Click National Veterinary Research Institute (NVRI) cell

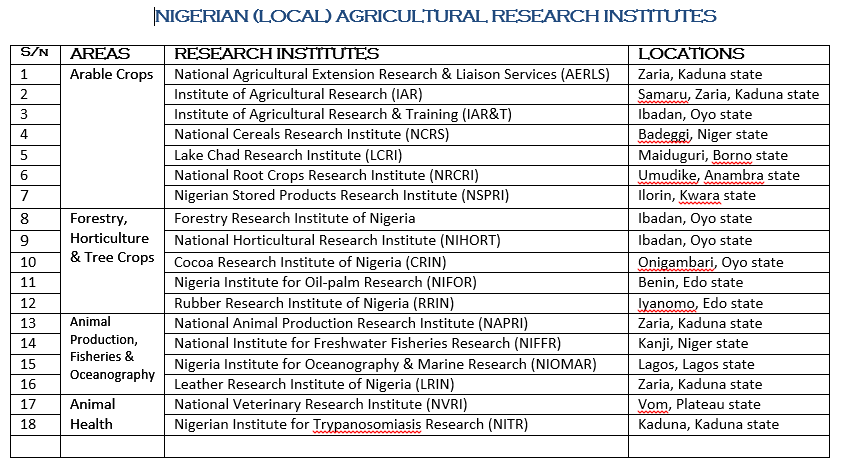[320, 405]
